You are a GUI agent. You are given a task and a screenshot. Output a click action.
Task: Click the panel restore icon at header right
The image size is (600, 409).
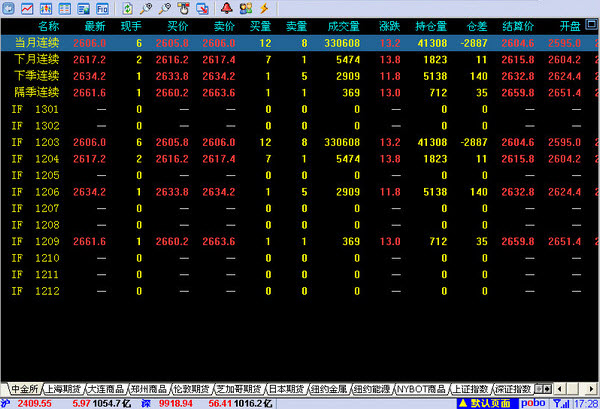coord(592,24)
